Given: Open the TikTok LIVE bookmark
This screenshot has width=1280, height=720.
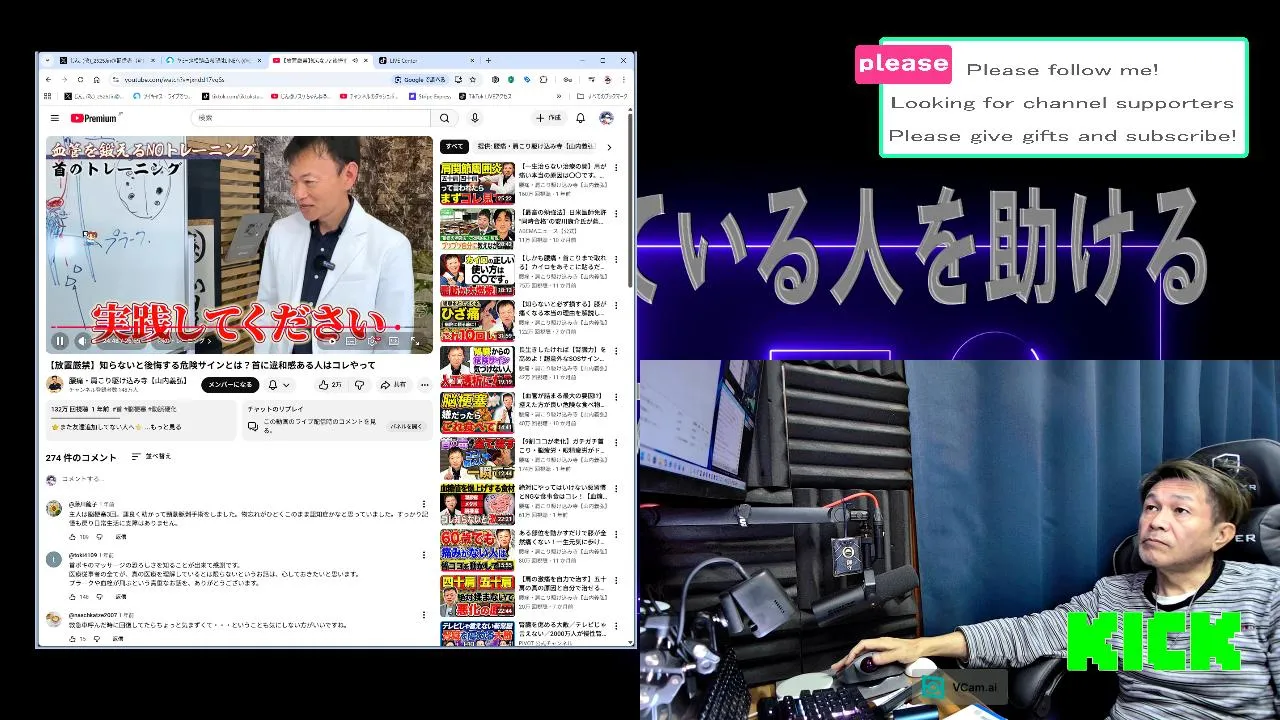Looking at the screenshot, I should [x=485, y=96].
